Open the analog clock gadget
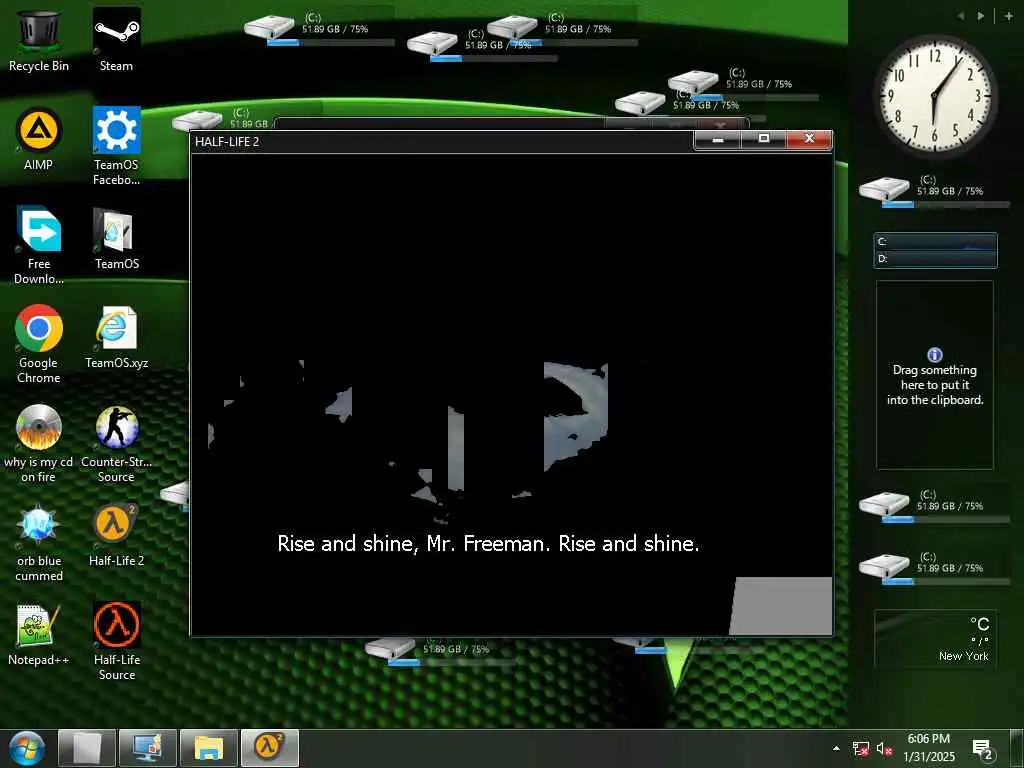 [935, 96]
